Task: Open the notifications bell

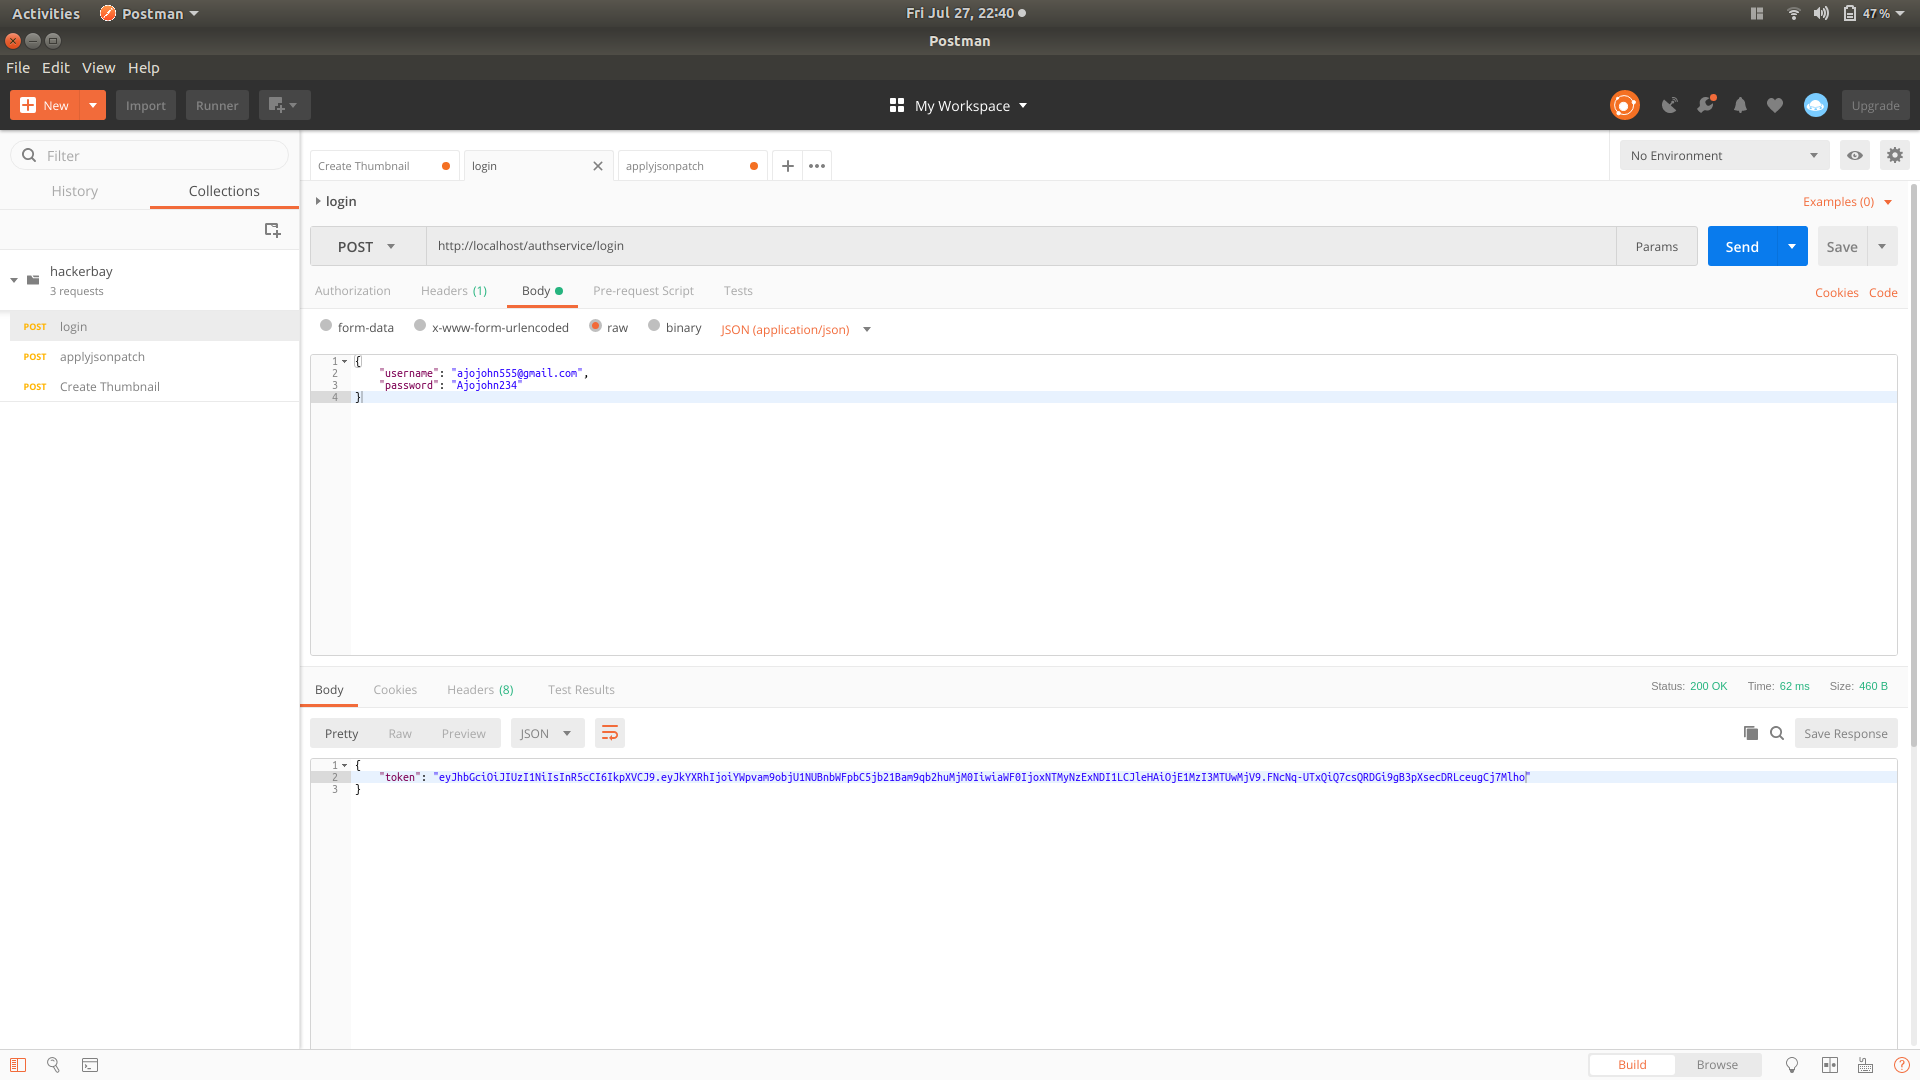Action: point(1740,105)
